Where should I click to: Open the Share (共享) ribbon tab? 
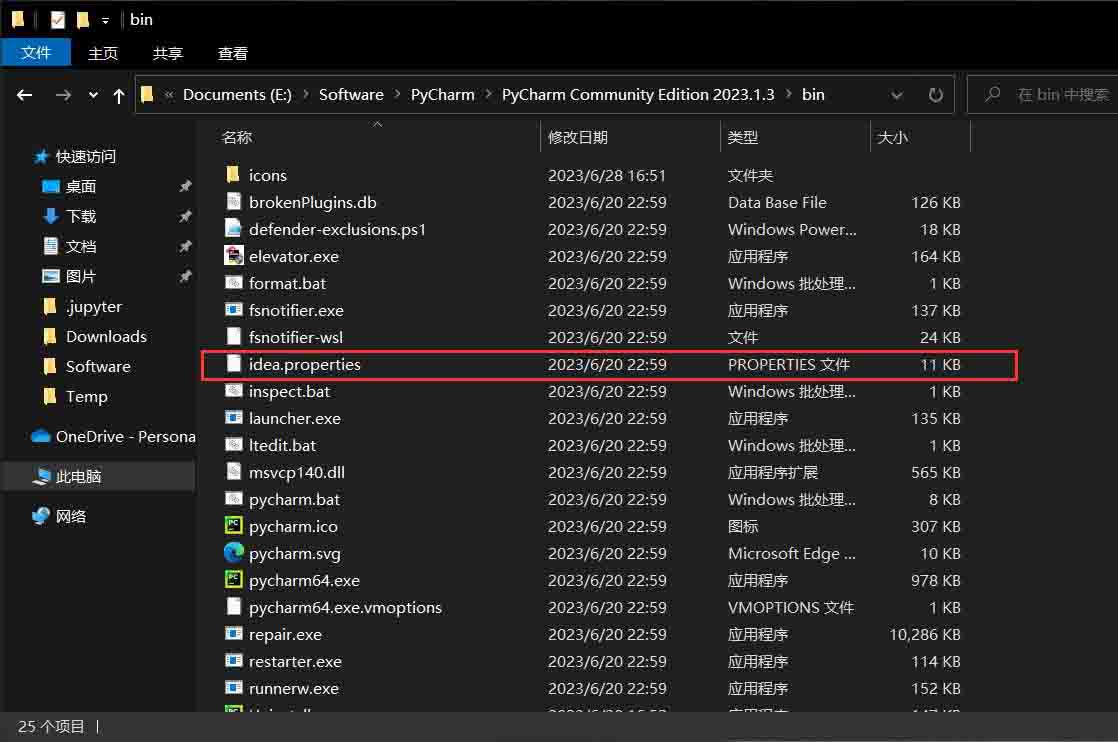point(168,53)
